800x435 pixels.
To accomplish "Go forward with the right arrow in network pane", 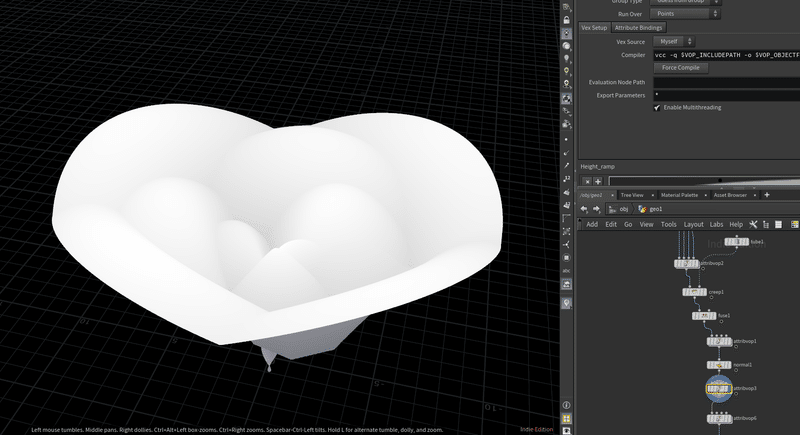I will click(x=596, y=209).
